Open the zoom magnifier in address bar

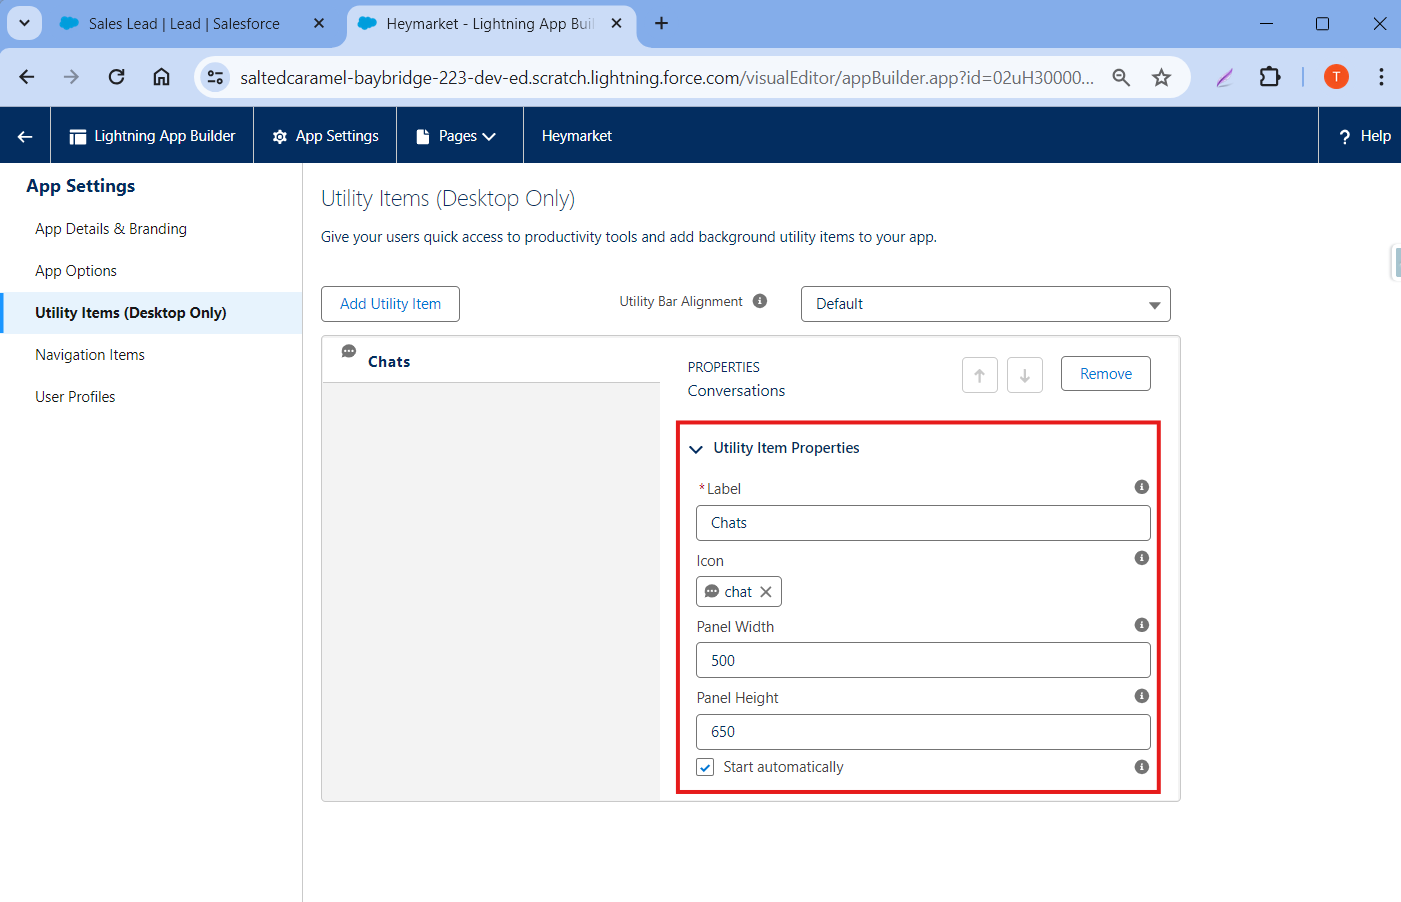1121,77
